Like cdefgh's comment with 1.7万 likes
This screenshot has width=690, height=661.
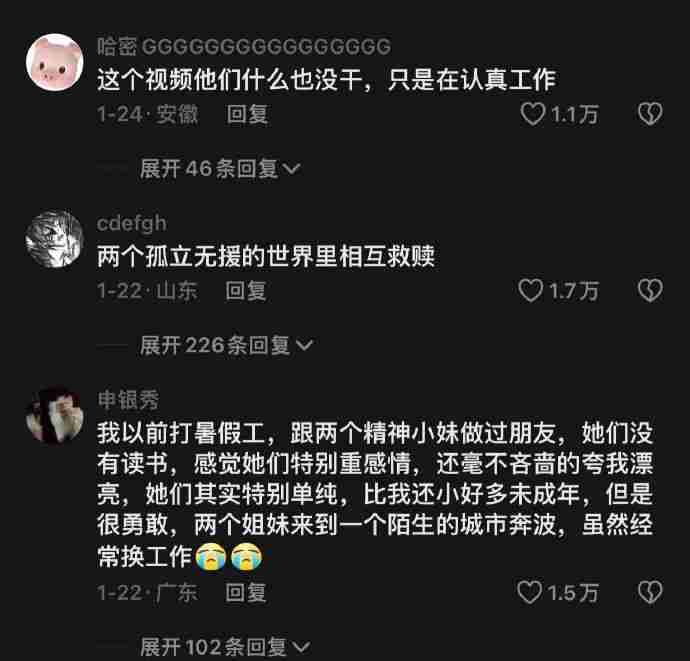531,291
